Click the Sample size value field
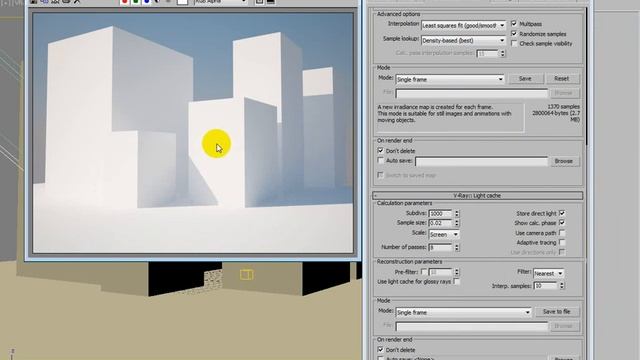Screen dimensions: 640x360 (440, 223)
